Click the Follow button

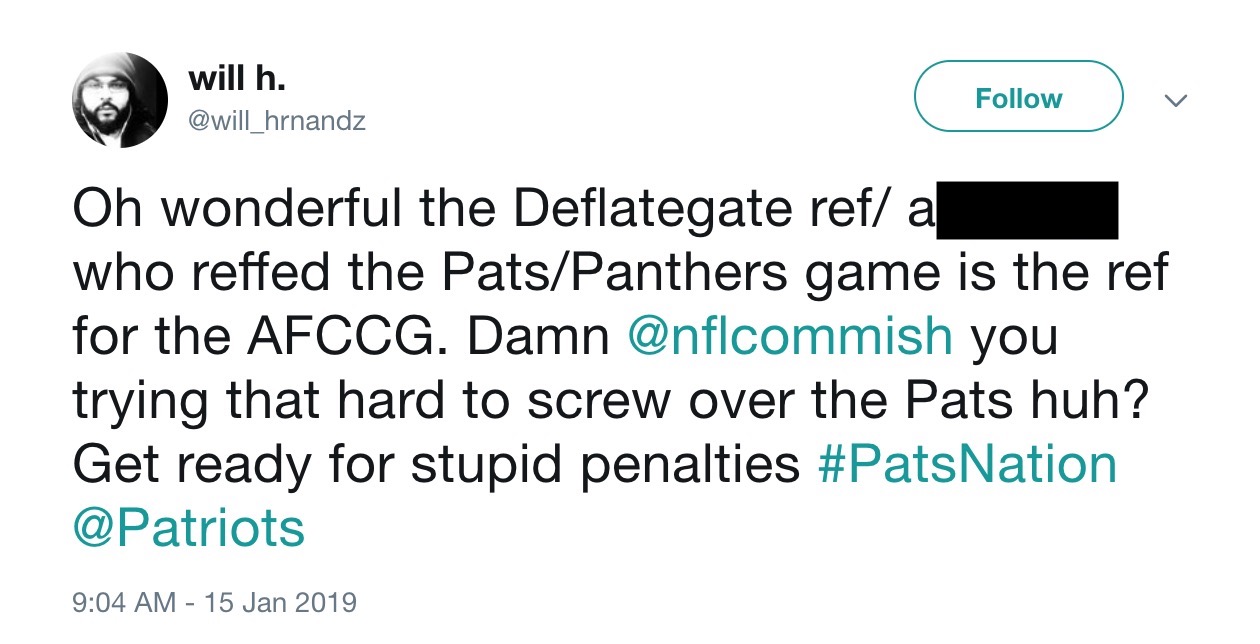point(1019,97)
